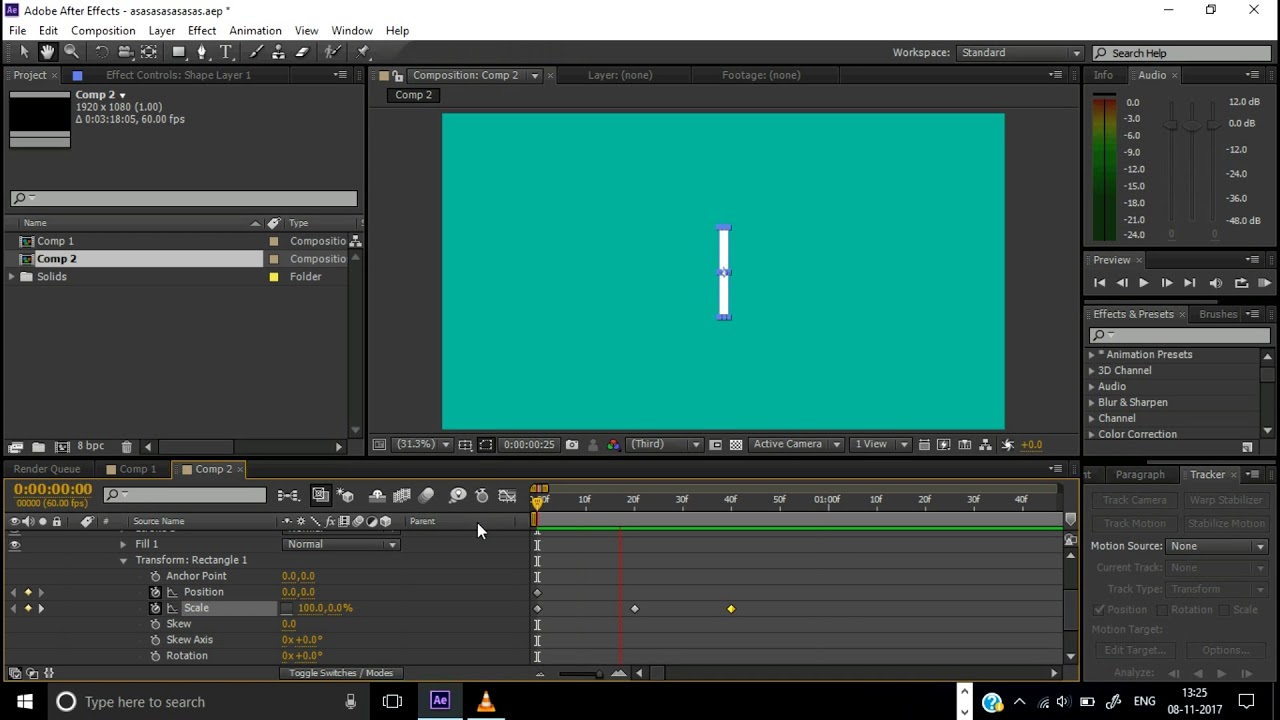This screenshot has width=1280, height=720.
Task: Select the Eraser tool
Action: (x=303, y=52)
